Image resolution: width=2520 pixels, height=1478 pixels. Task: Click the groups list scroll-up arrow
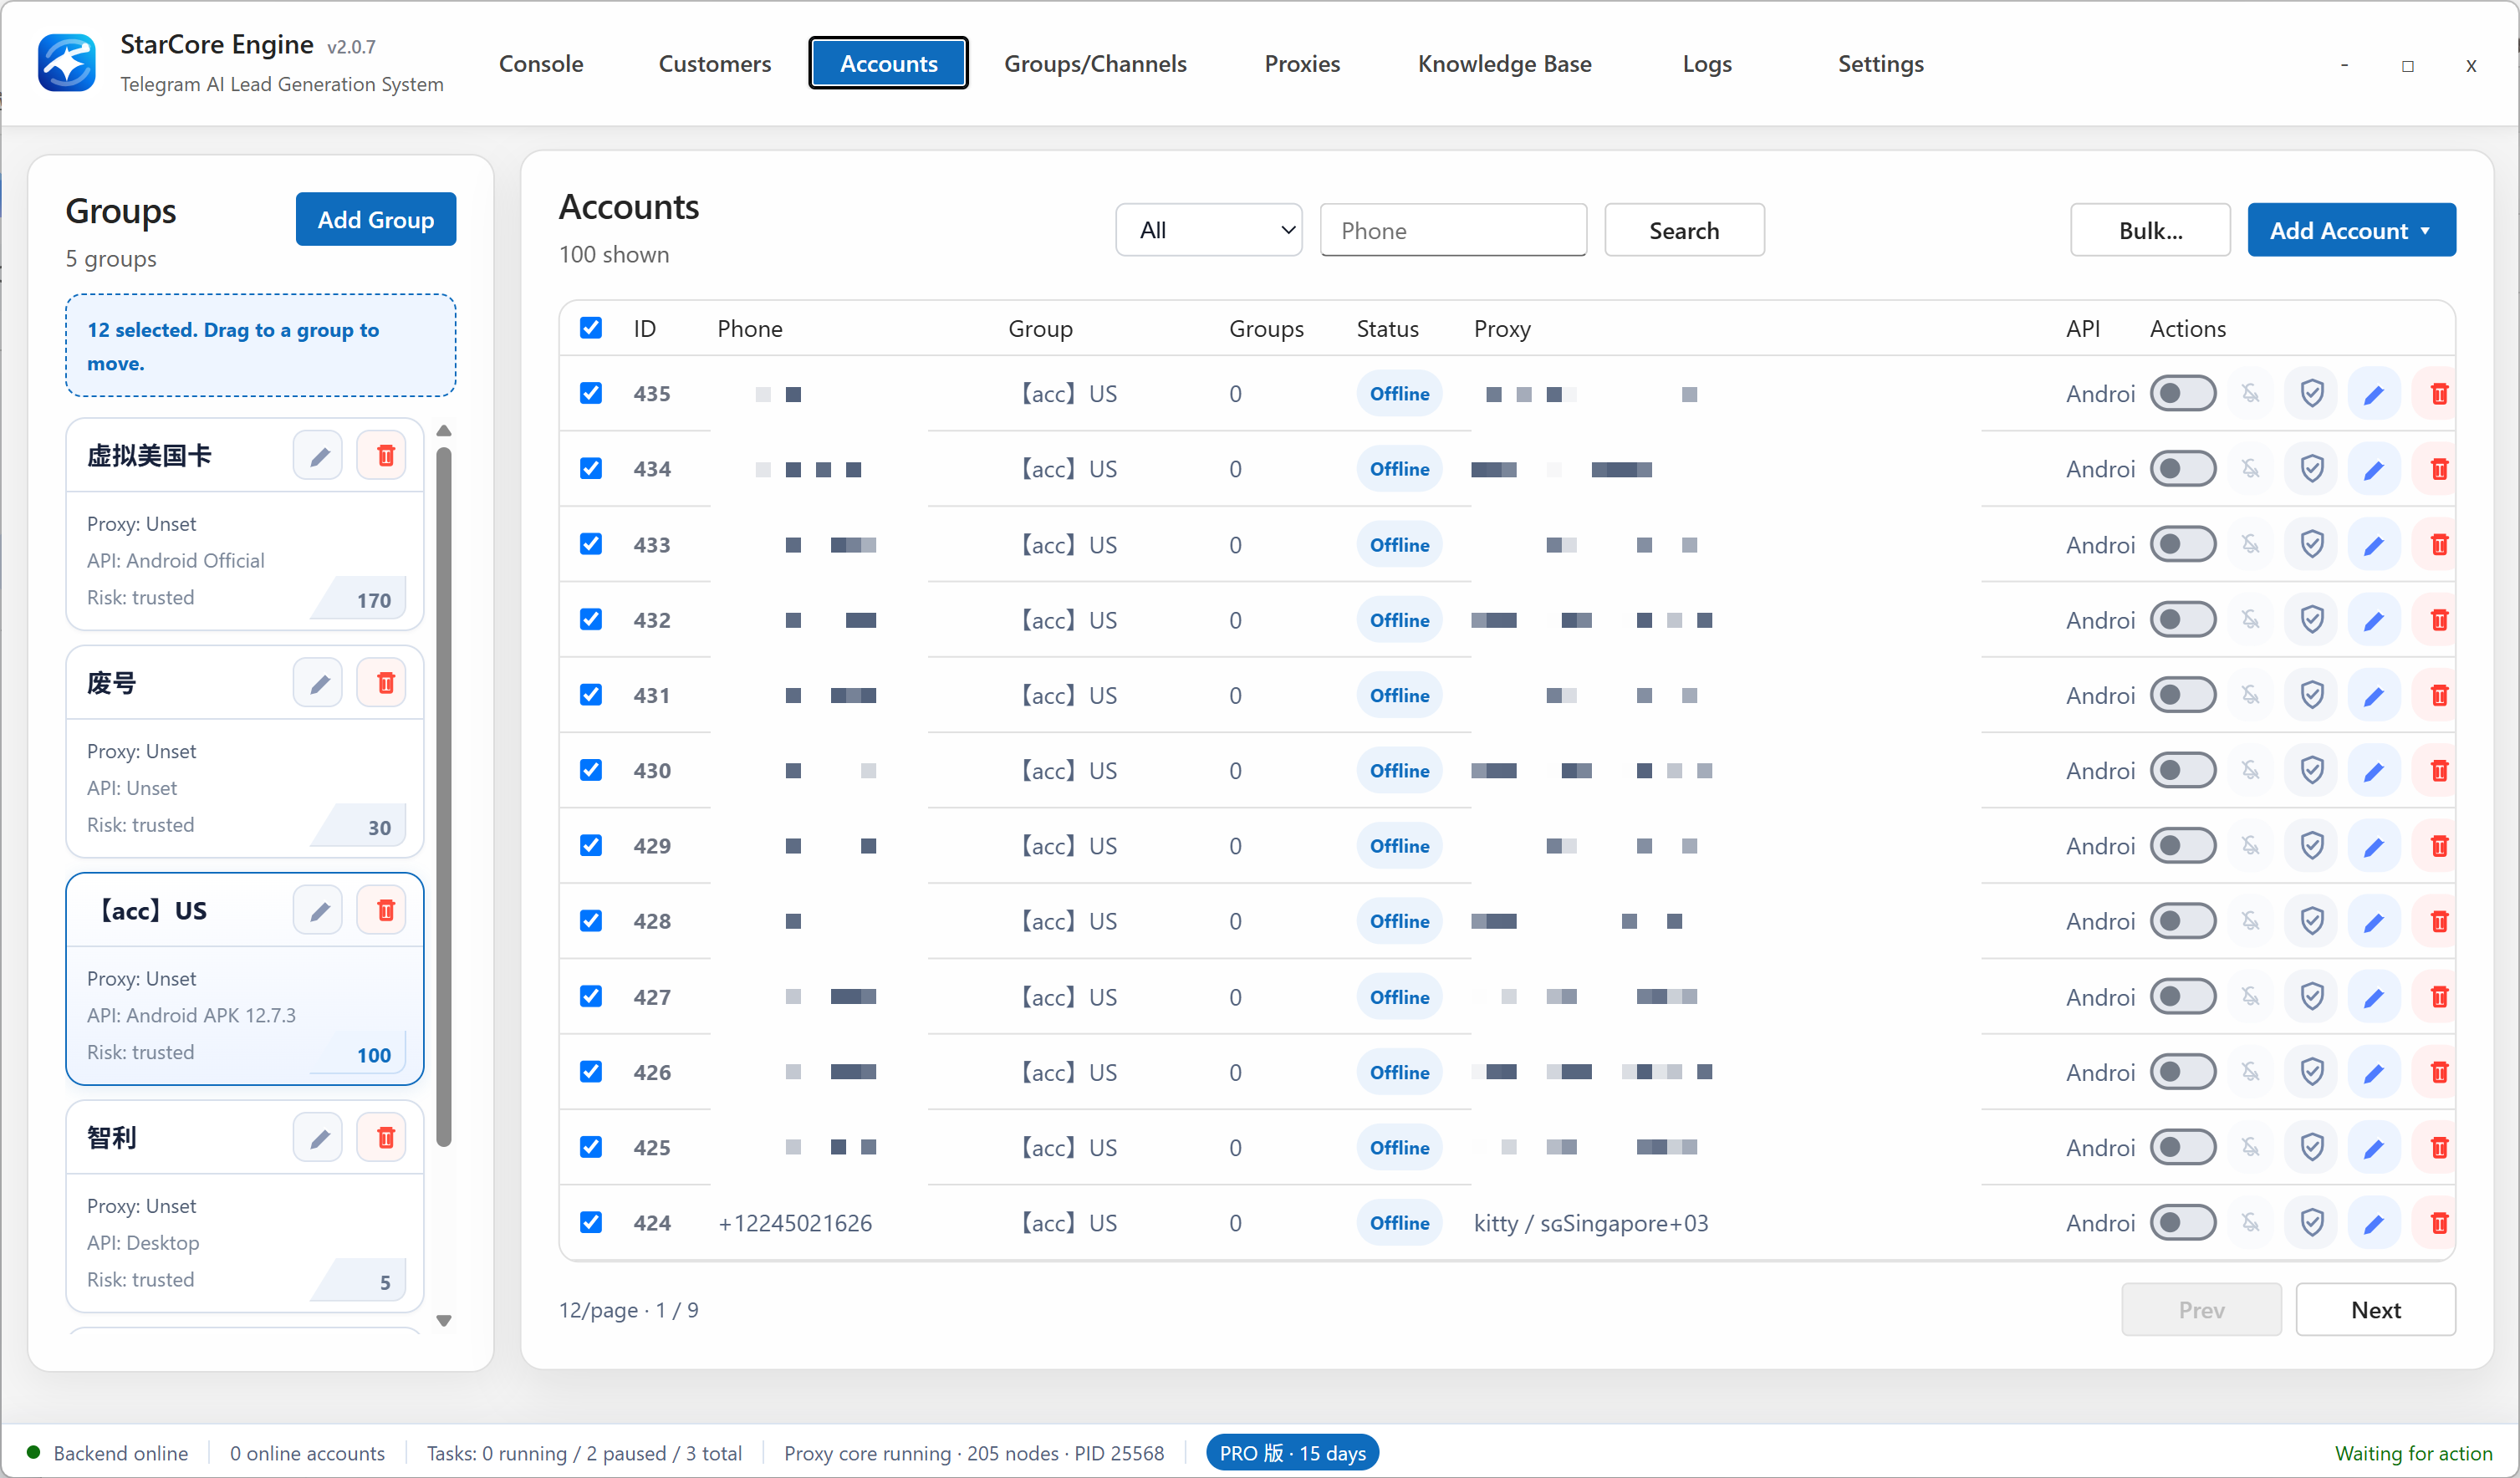tap(444, 430)
